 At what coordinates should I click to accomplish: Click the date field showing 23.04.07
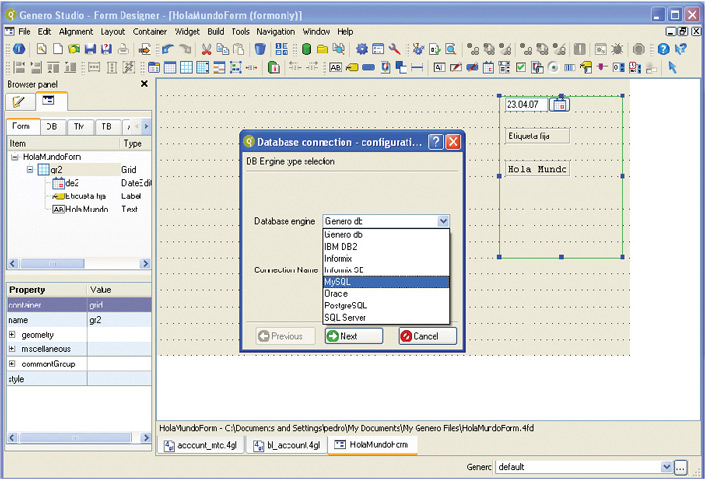point(525,104)
